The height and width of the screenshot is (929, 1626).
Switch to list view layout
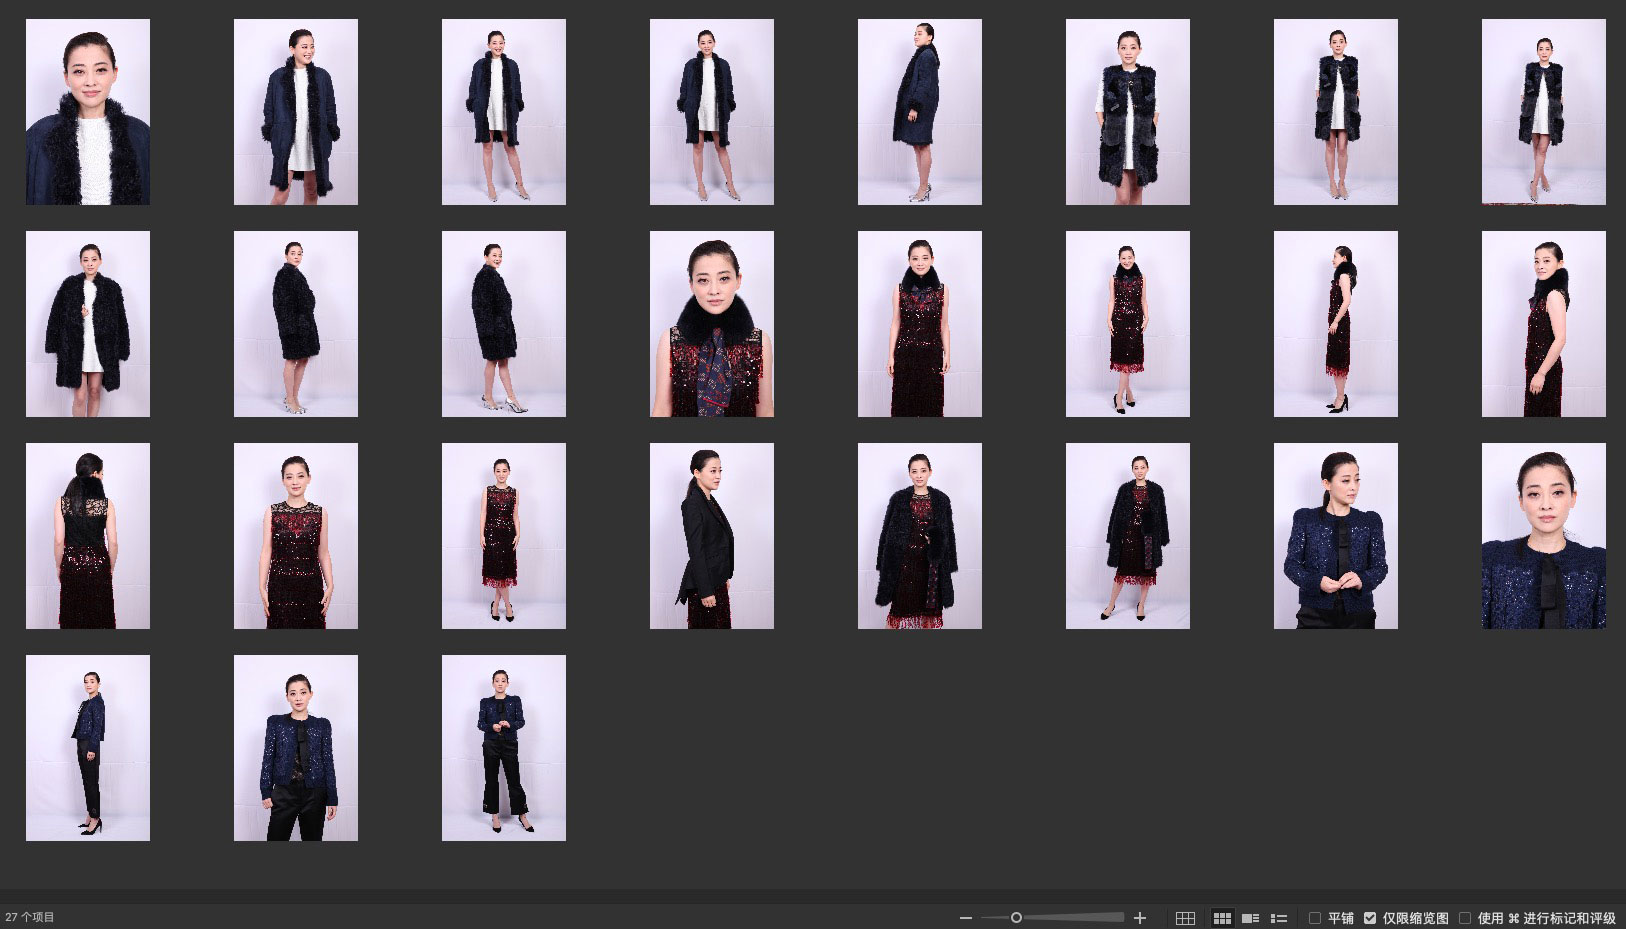1278,918
